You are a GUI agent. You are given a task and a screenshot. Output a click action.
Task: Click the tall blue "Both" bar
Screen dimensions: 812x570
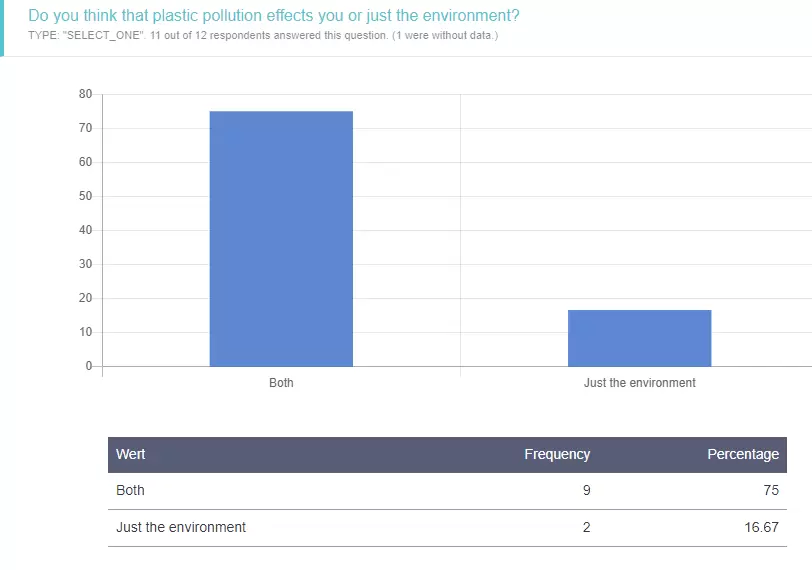click(x=281, y=238)
